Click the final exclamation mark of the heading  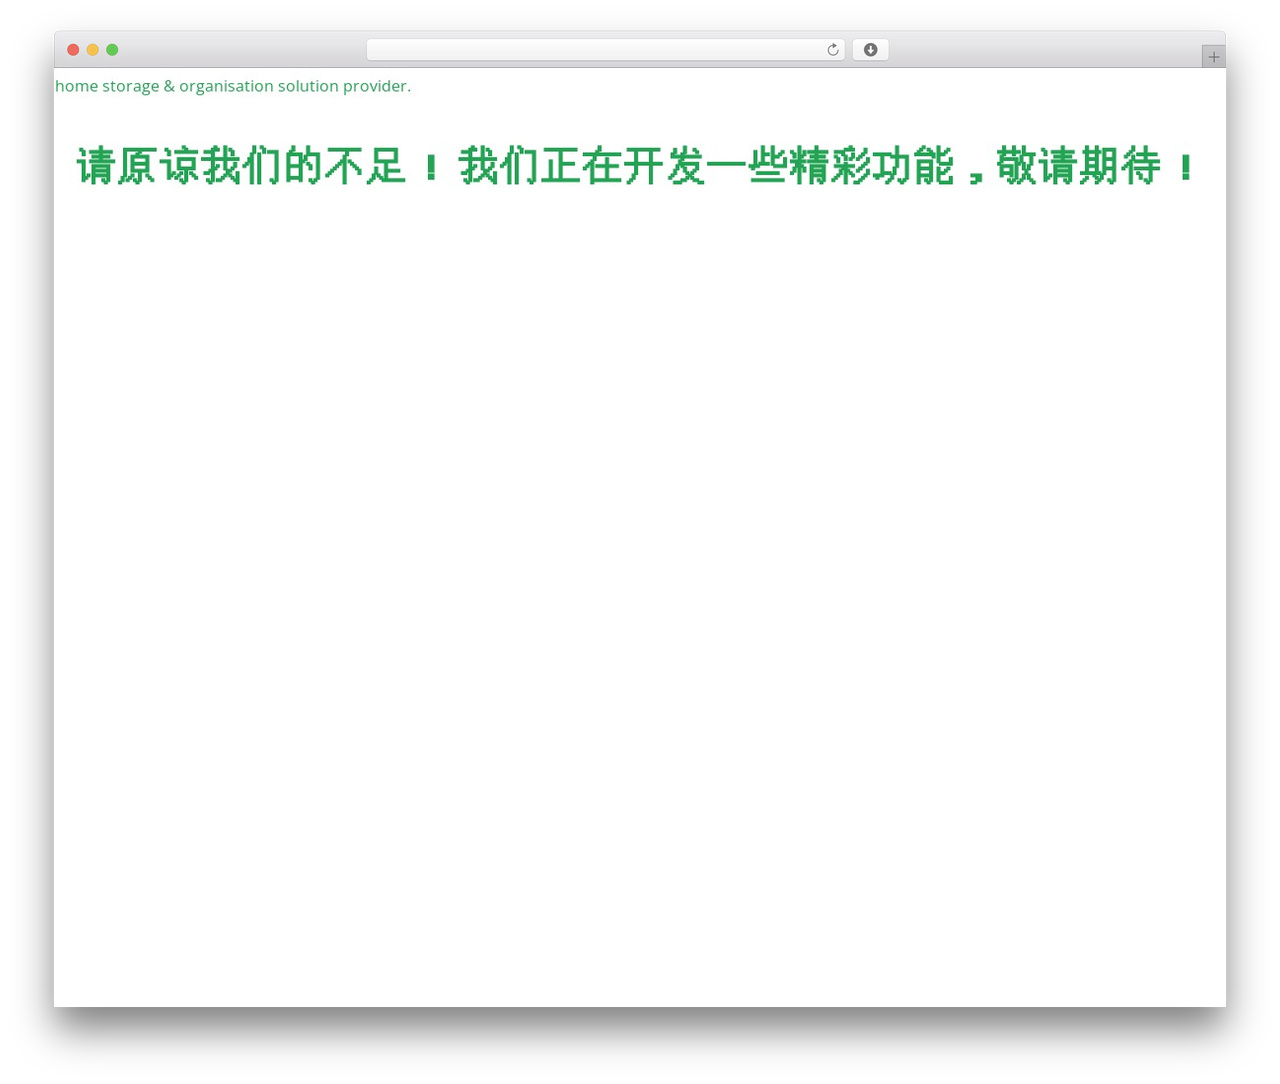point(1186,167)
